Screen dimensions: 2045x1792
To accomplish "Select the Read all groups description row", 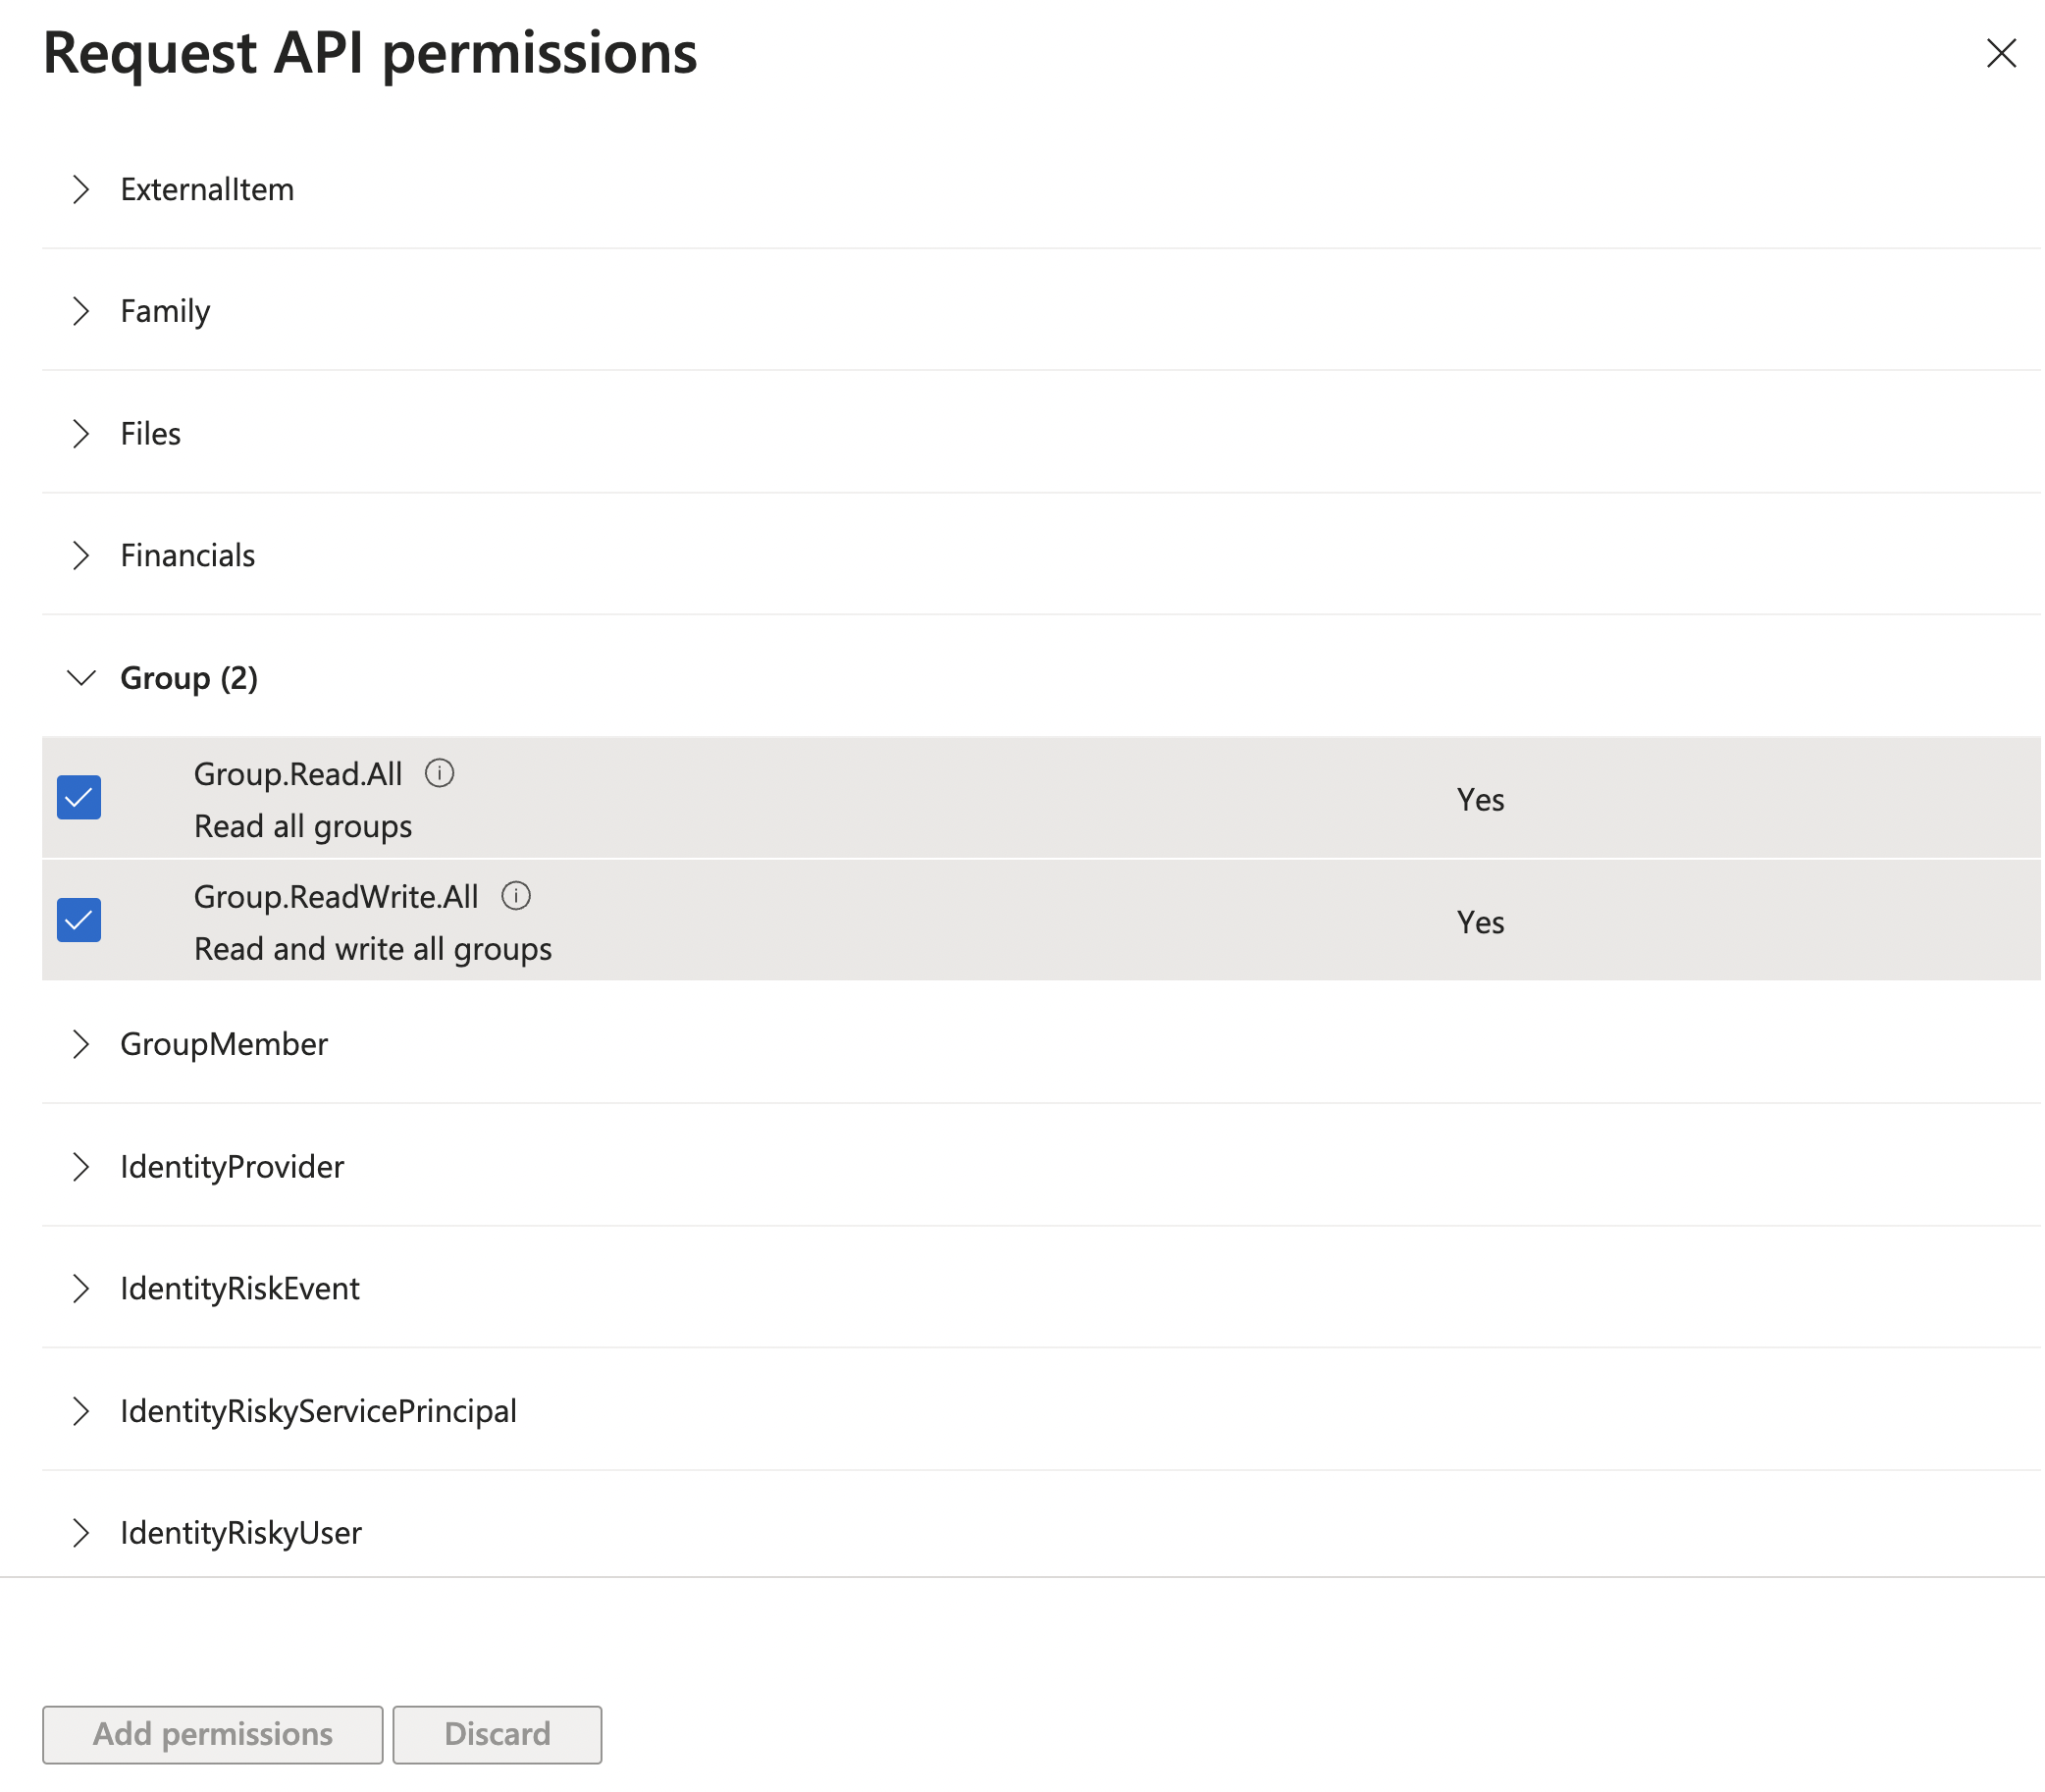I will point(303,827).
